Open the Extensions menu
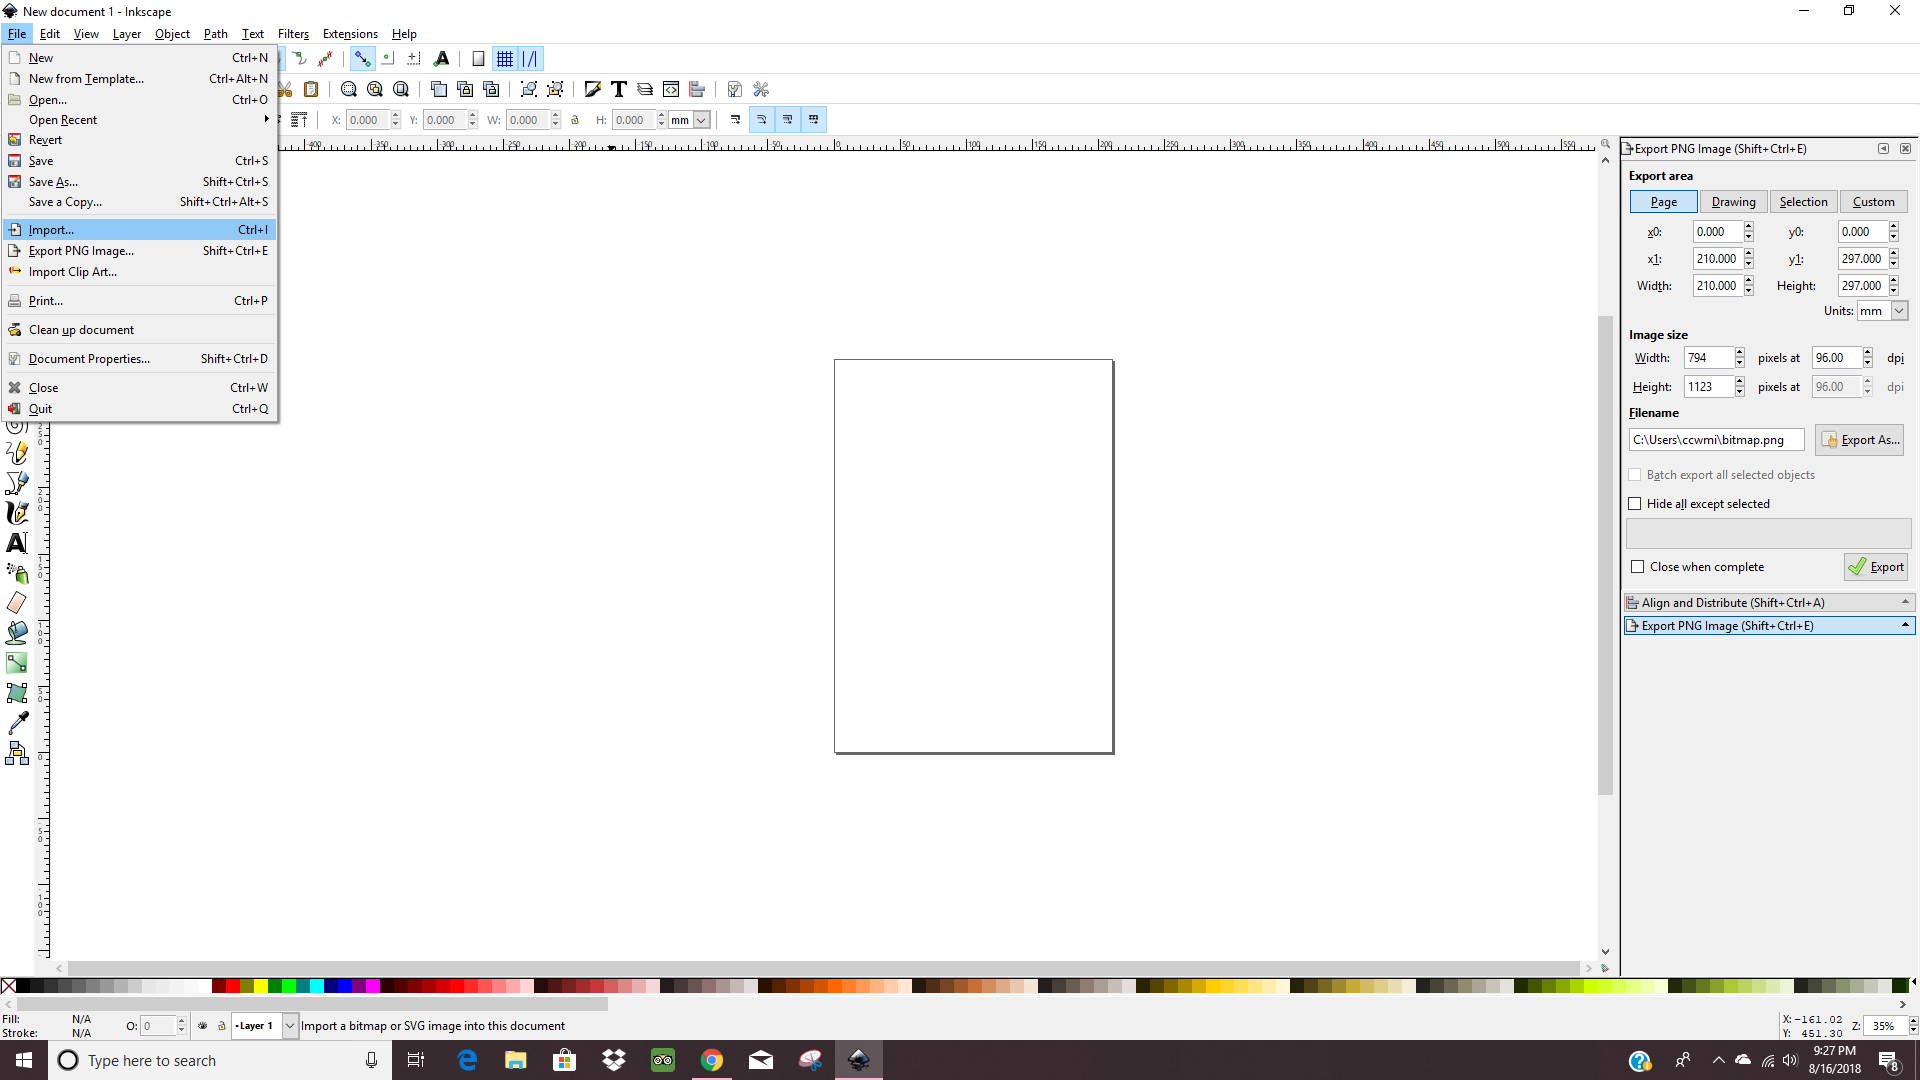1920x1080 pixels. coord(350,34)
